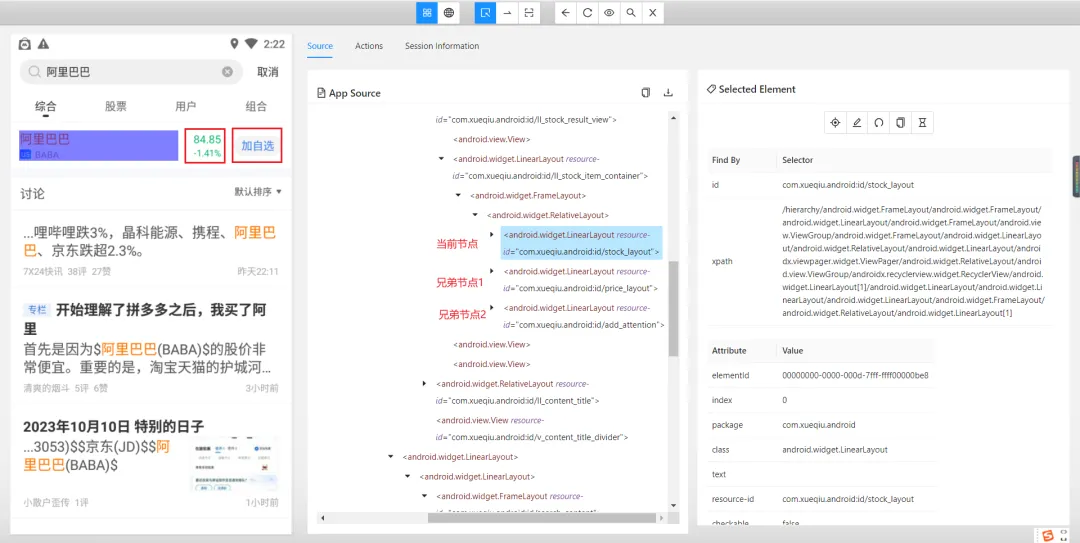Select the 组合 tab in the app
This screenshot has height=543, width=1080.
[256, 106]
